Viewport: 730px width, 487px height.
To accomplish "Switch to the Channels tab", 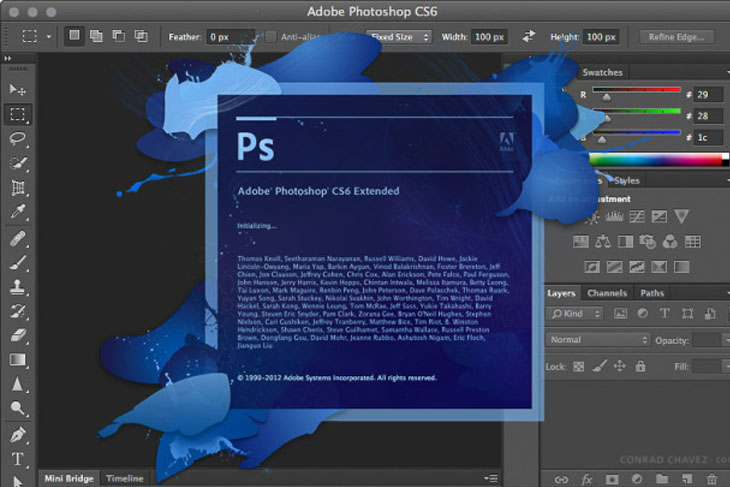I will (x=607, y=293).
